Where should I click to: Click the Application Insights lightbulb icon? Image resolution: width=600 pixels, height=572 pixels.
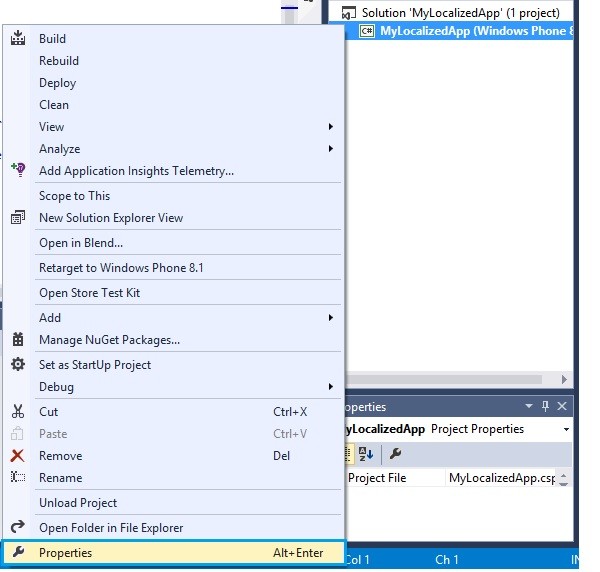coord(18,169)
